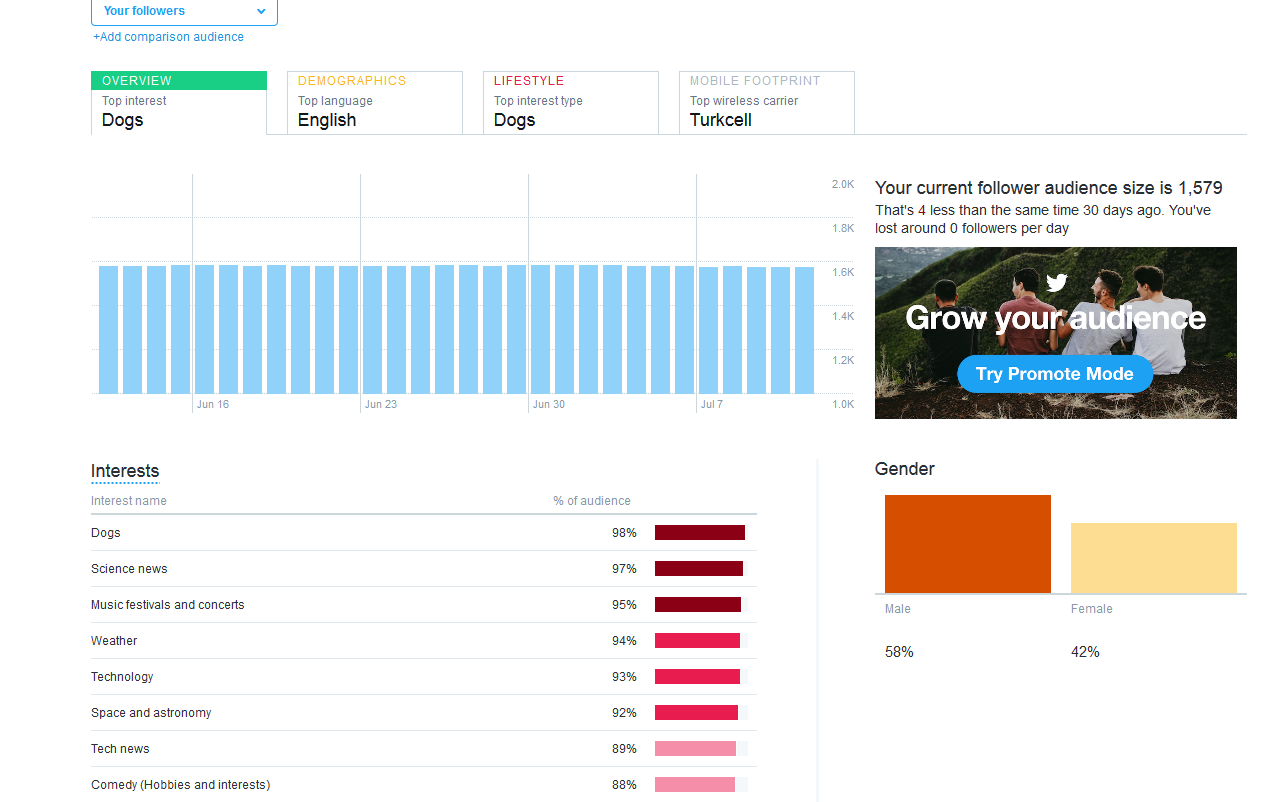Click the Jun 30 chart date label

(549, 404)
